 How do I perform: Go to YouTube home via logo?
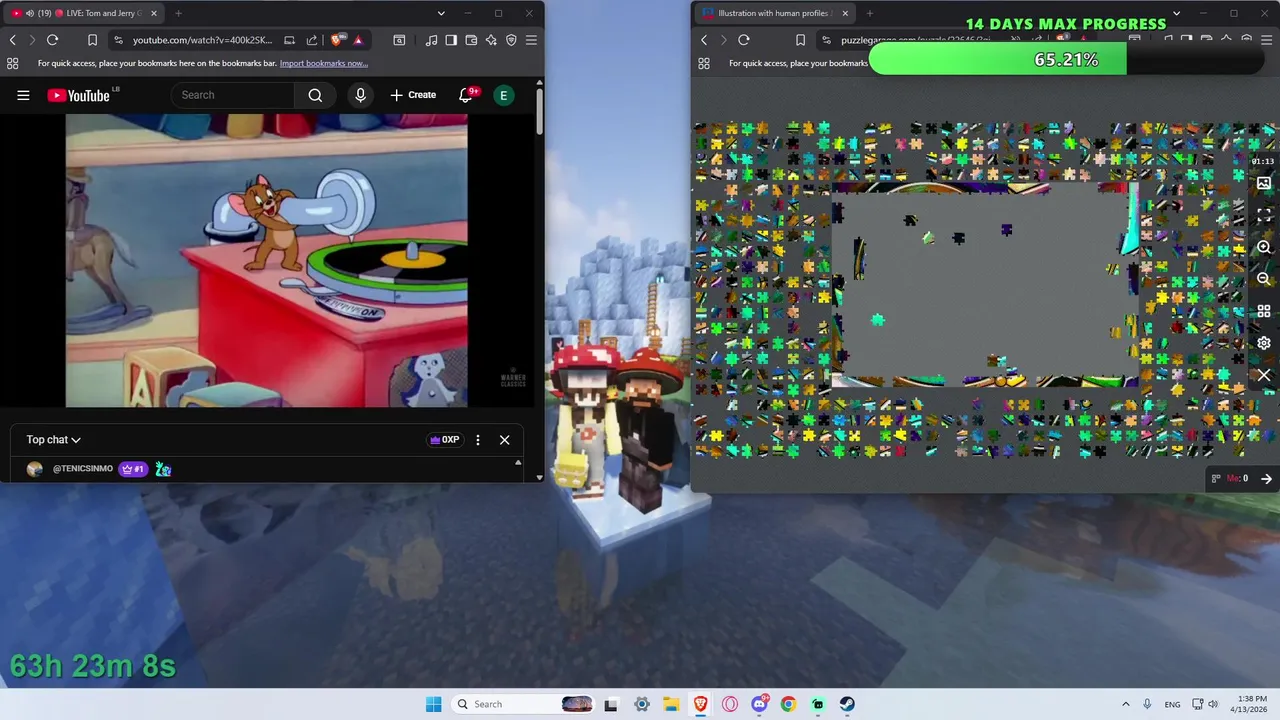(79, 95)
